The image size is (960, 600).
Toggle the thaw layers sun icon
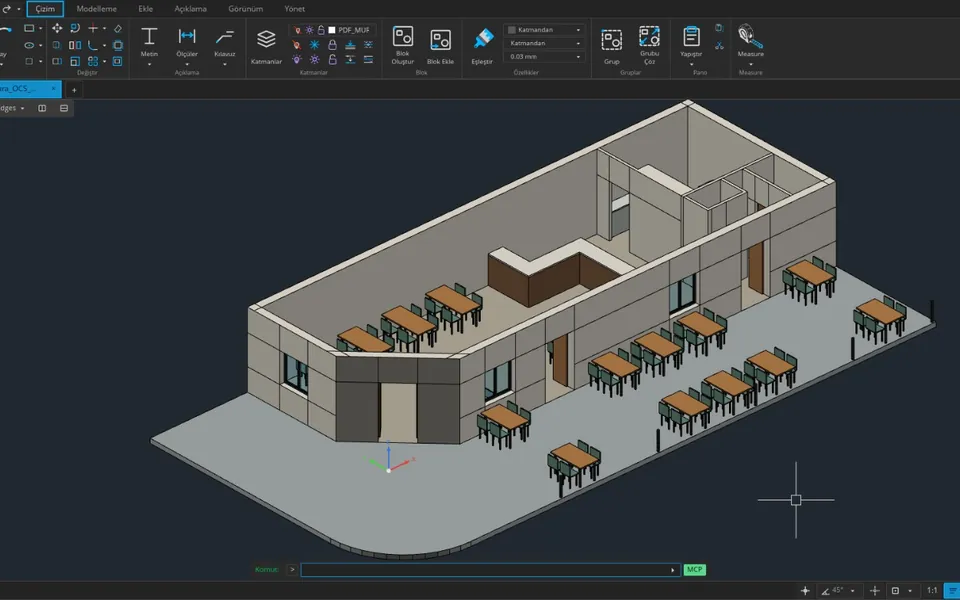(314, 59)
